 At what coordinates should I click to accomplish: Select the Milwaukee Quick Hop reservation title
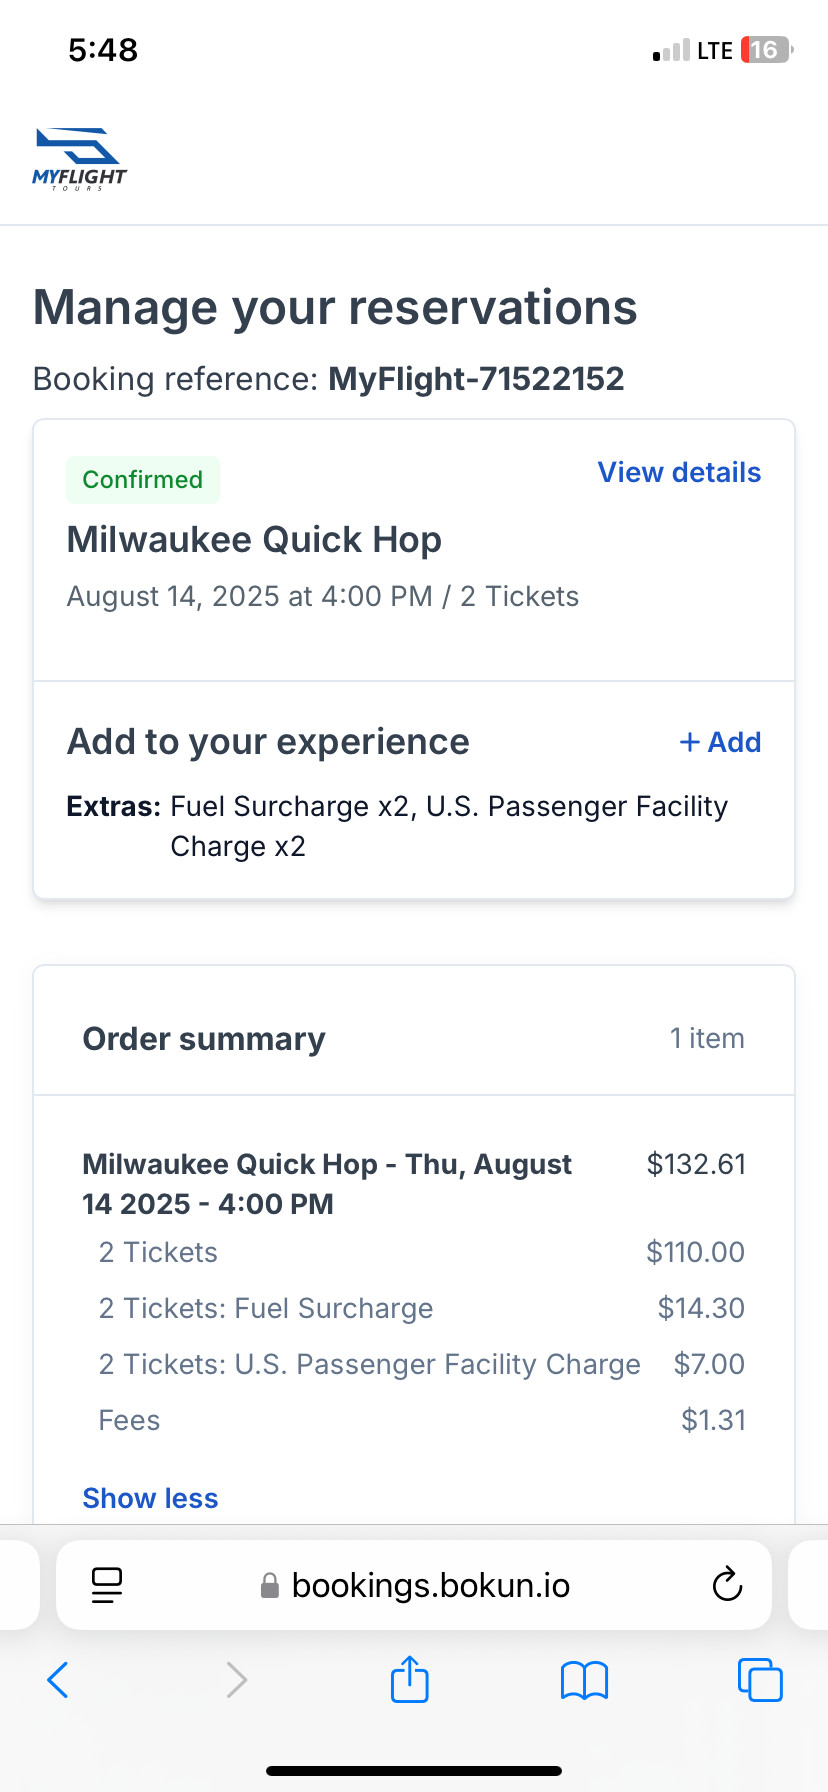point(254,540)
